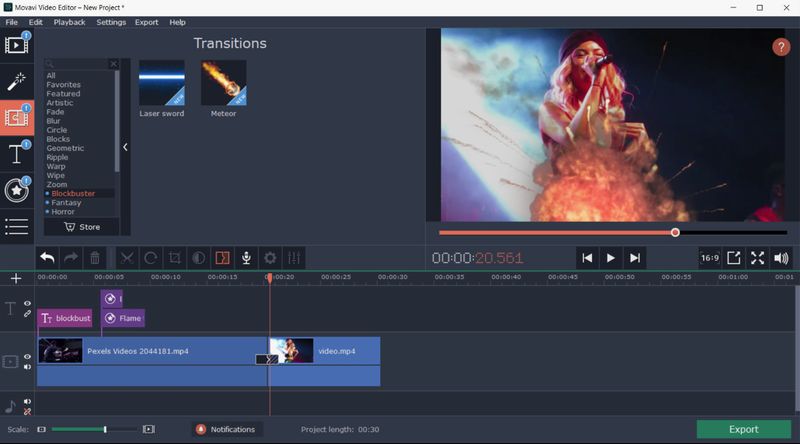Mute the video track audio
This screenshot has width=800, height=444.
[x=28, y=367]
